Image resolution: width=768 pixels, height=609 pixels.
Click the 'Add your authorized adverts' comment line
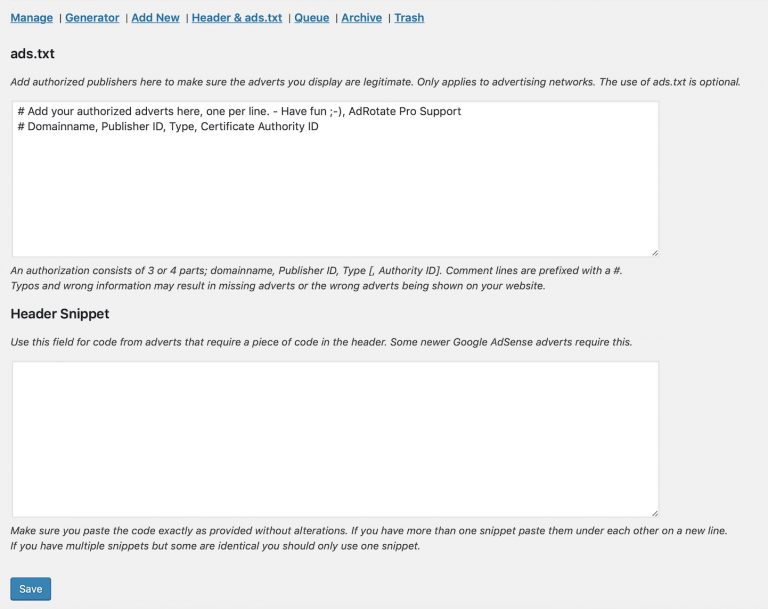(239, 112)
